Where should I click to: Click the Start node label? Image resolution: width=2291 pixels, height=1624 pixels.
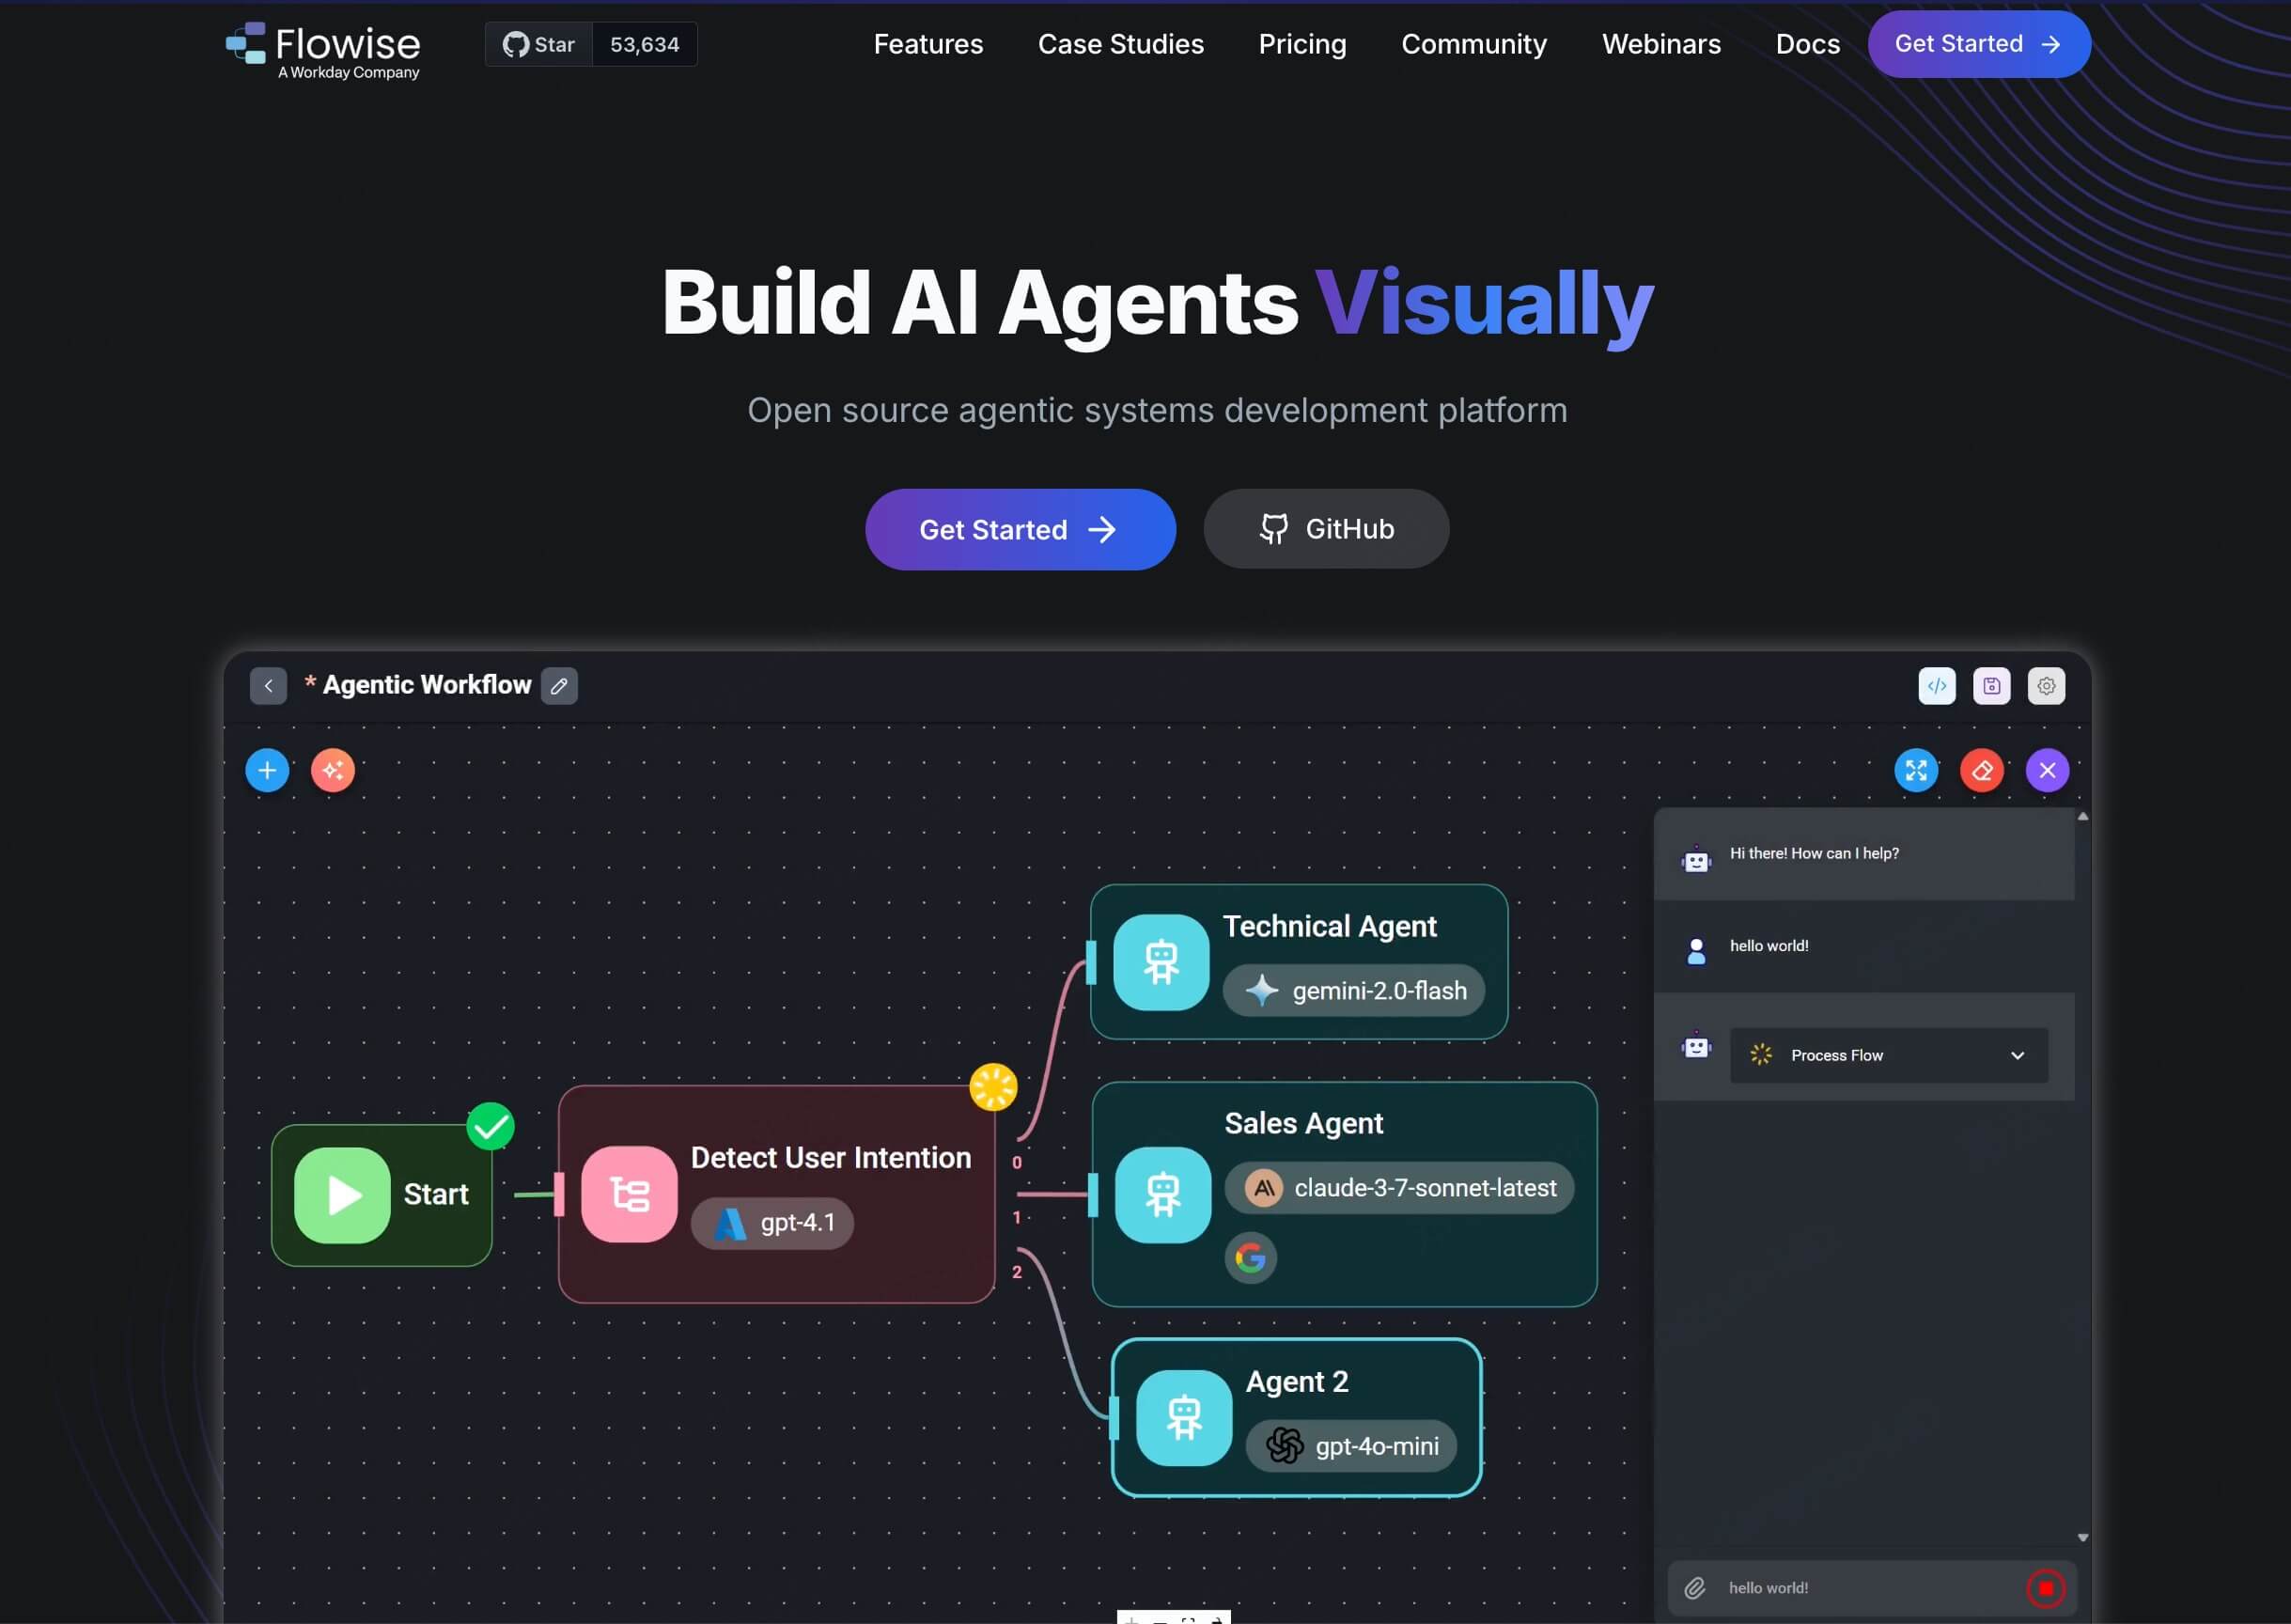pyautogui.click(x=436, y=1195)
